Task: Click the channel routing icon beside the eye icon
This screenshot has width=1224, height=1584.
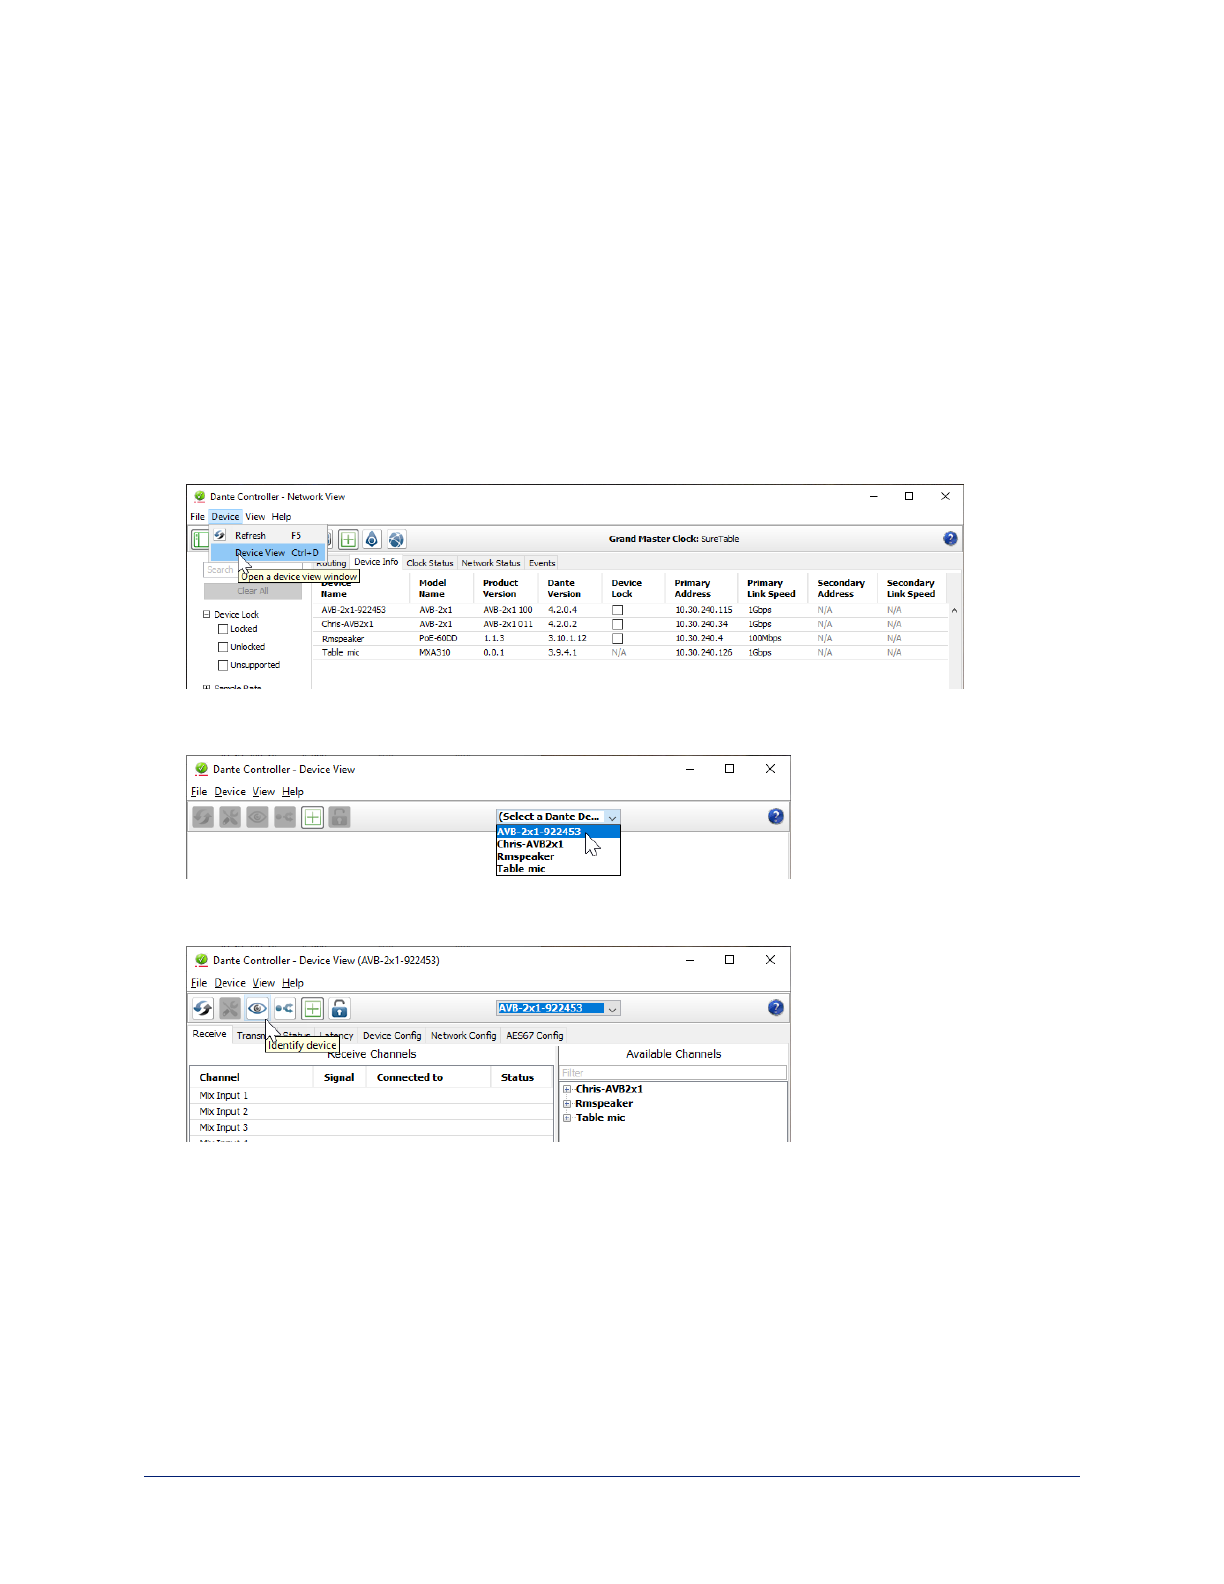Action: [x=285, y=1008]
